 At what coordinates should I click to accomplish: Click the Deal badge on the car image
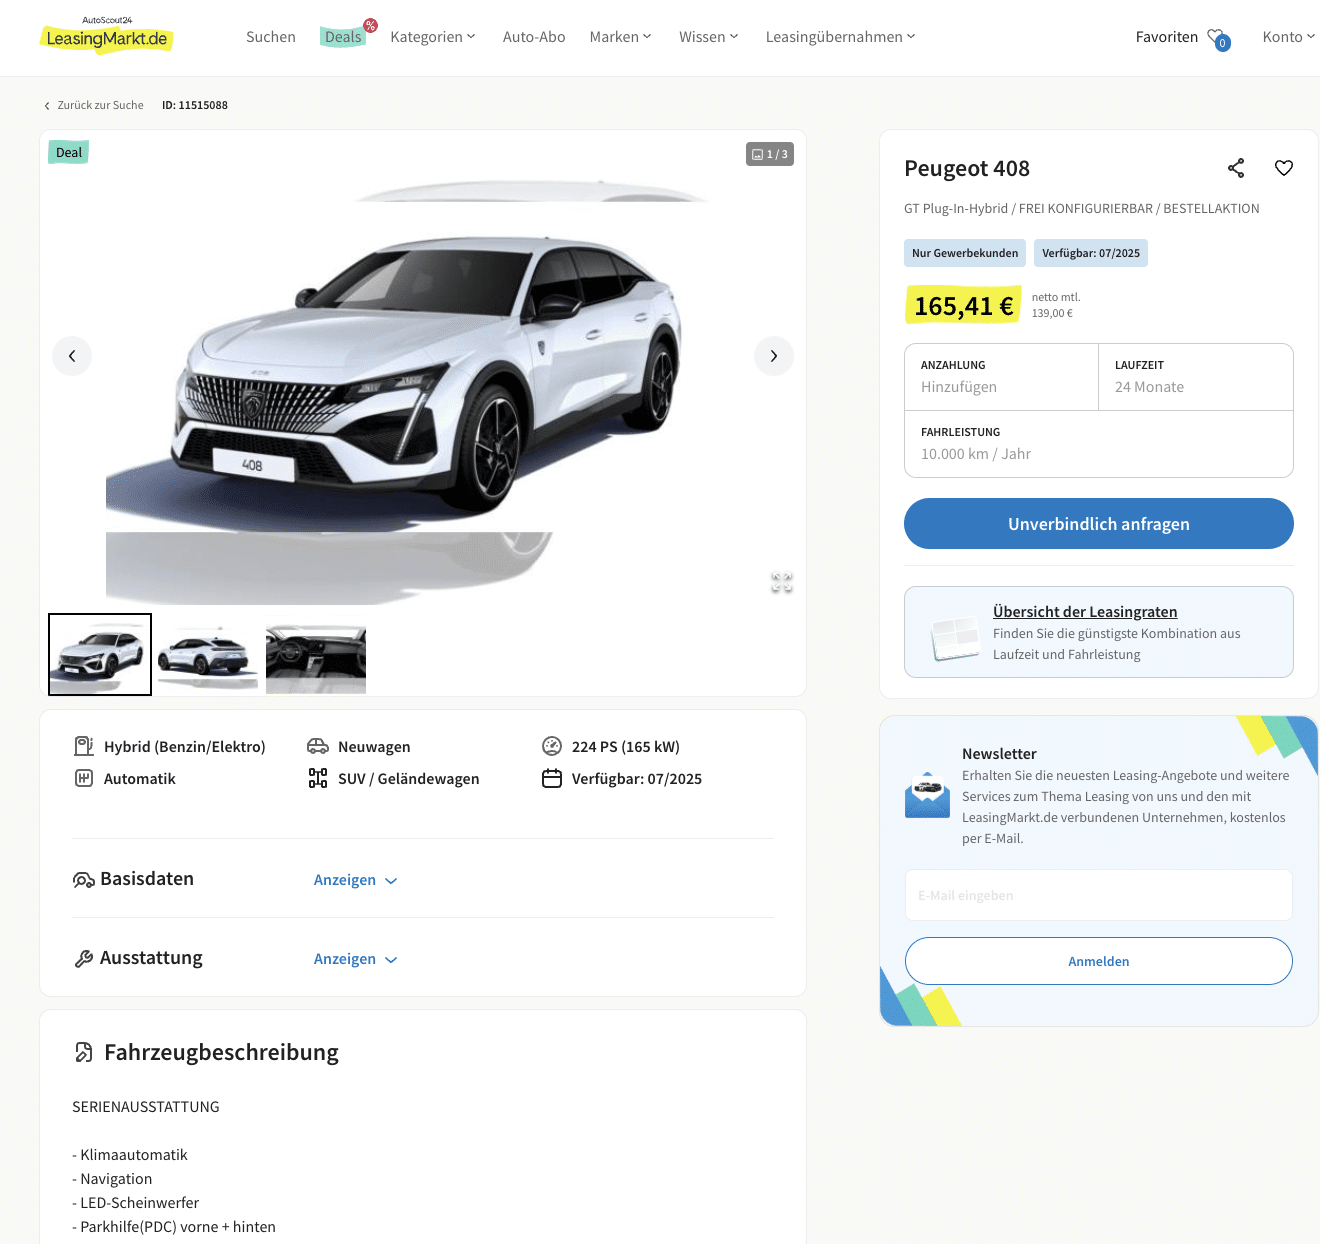click(x=69, y=152)
